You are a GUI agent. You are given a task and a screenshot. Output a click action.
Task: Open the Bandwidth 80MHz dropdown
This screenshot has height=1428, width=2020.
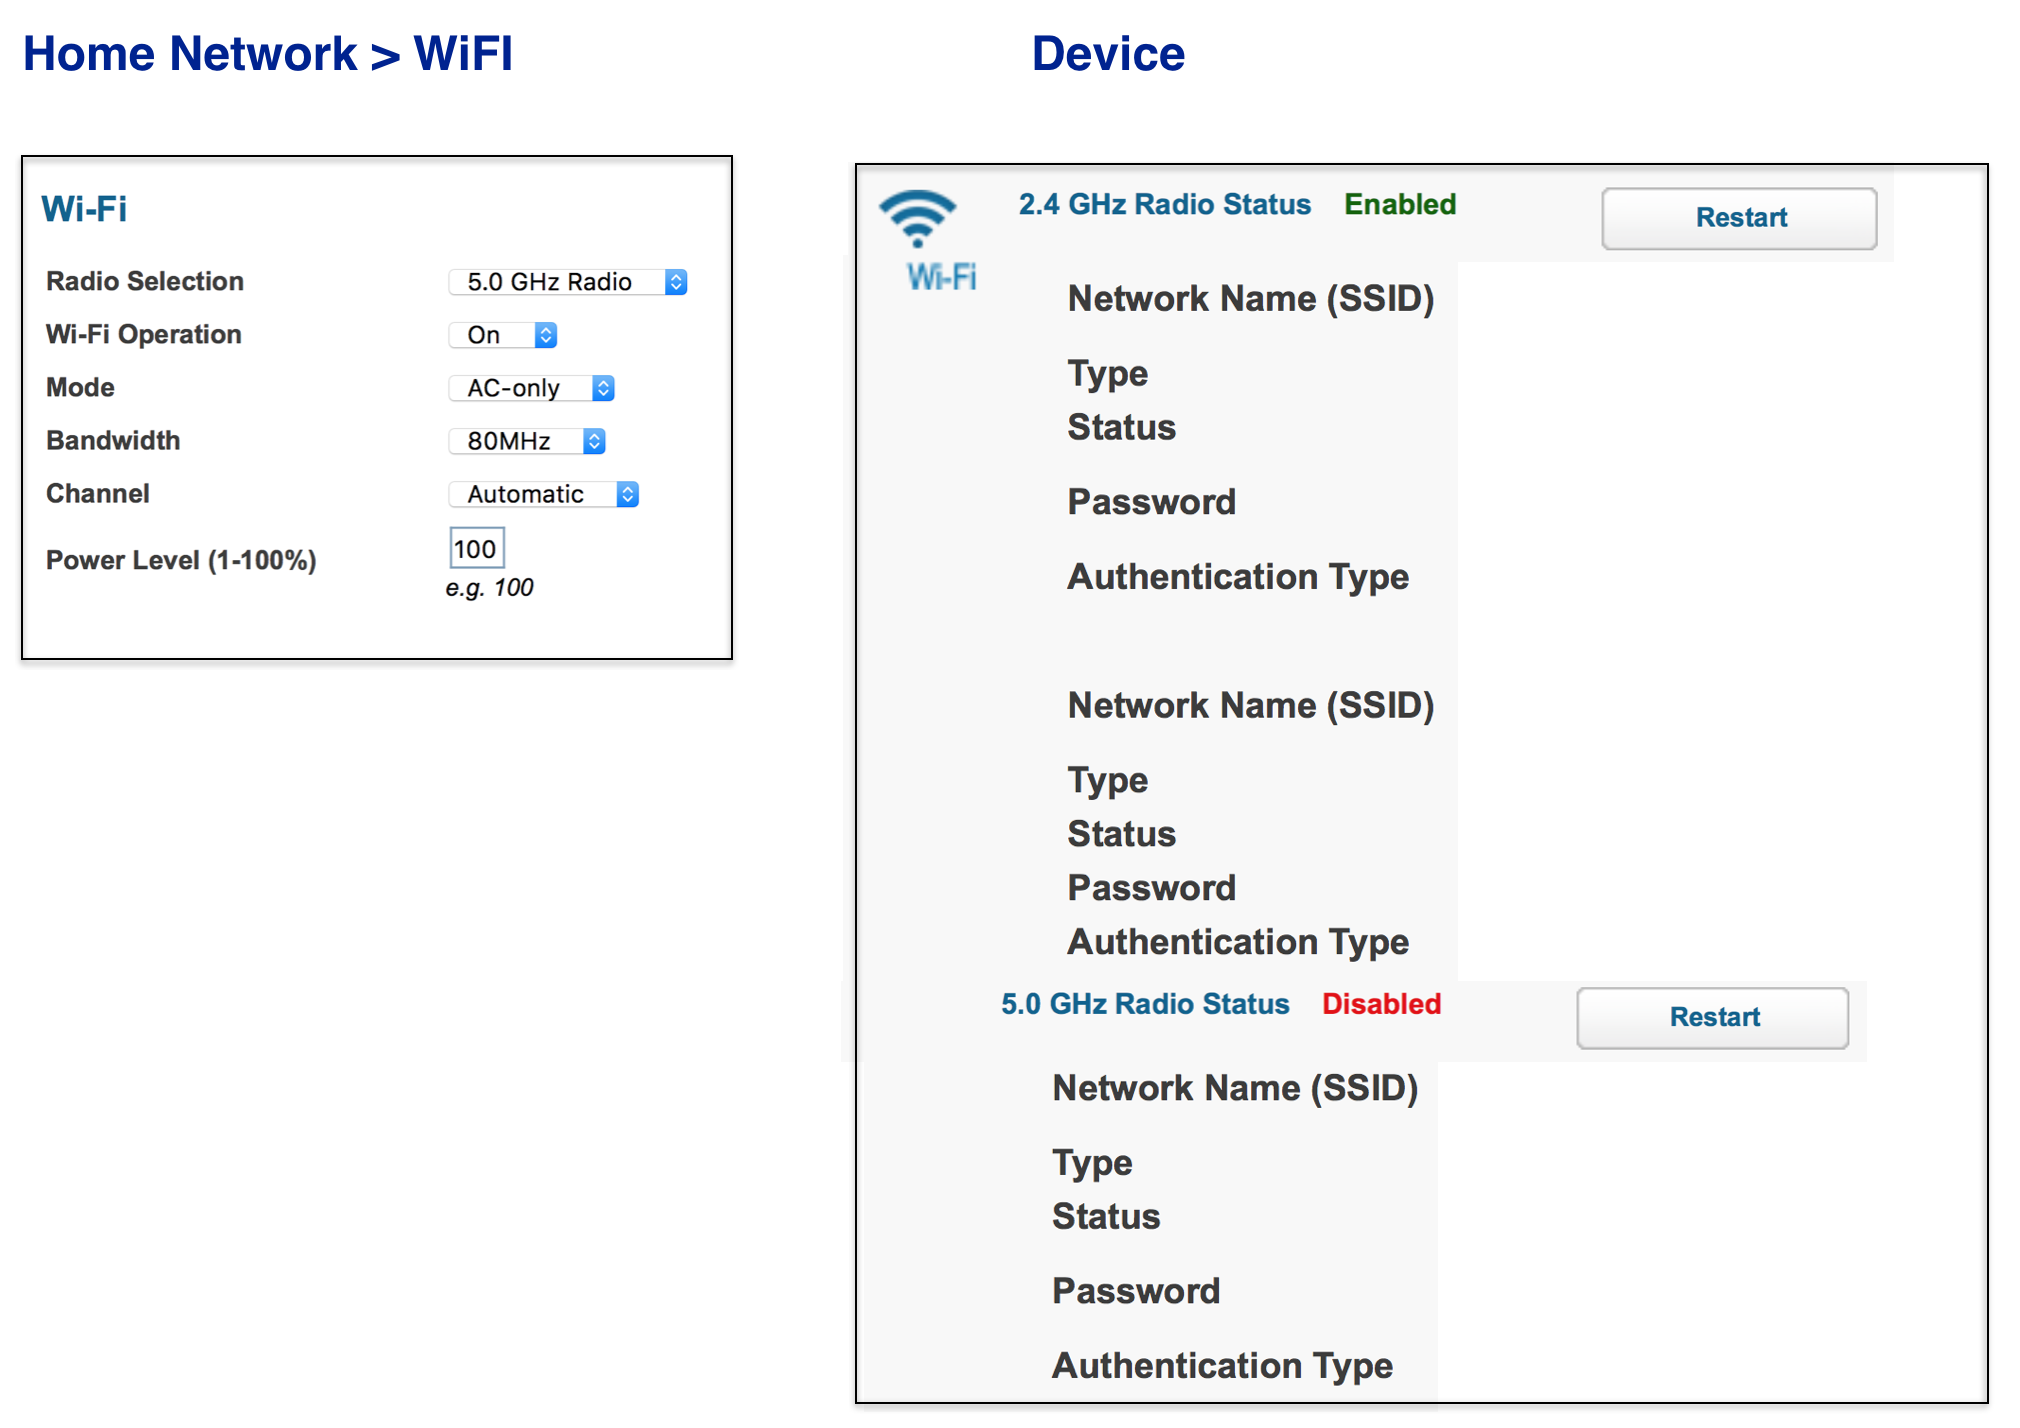[527, 441]
